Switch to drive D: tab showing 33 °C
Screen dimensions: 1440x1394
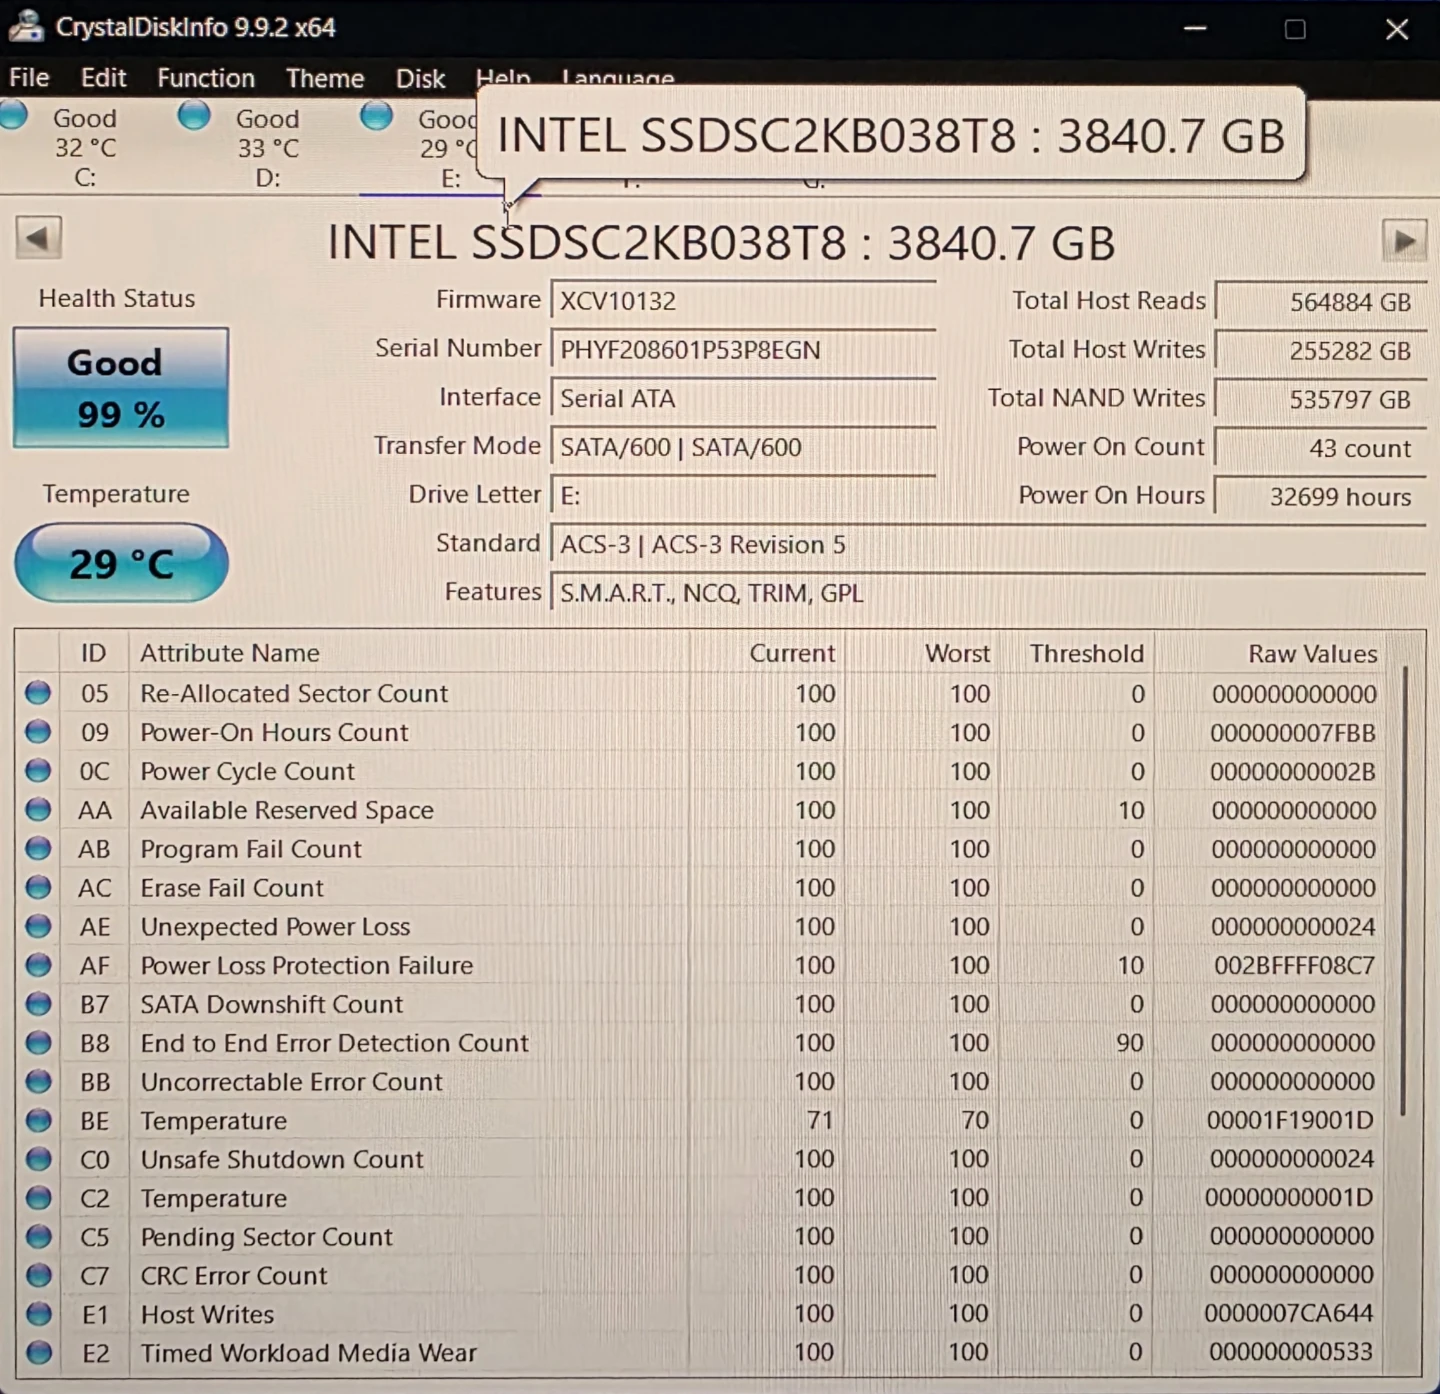pyautogui.click(x=267, y=147)
